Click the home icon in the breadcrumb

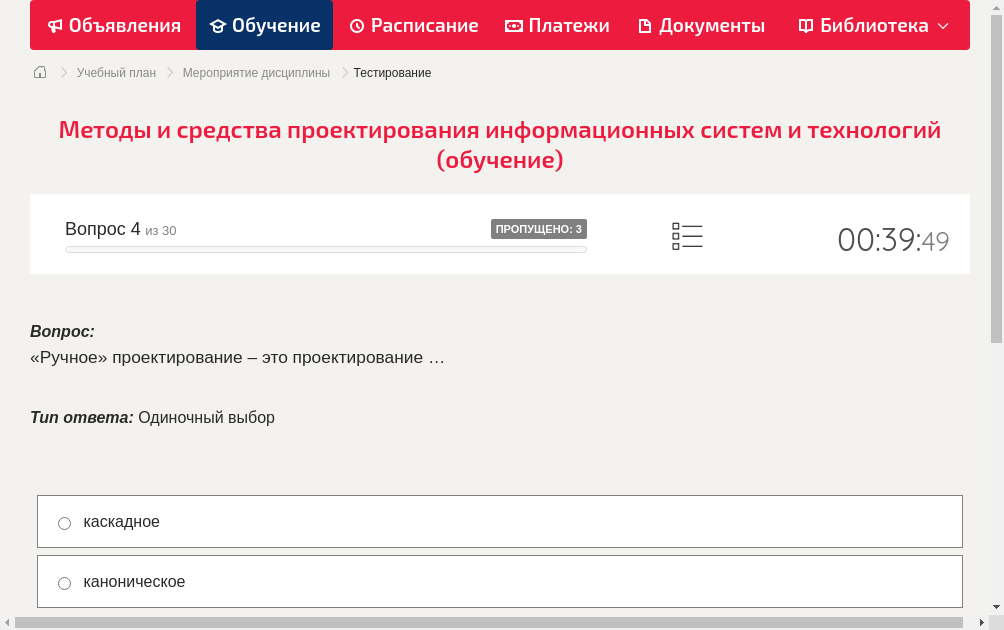pyautogui.click(x=39, y=72)
